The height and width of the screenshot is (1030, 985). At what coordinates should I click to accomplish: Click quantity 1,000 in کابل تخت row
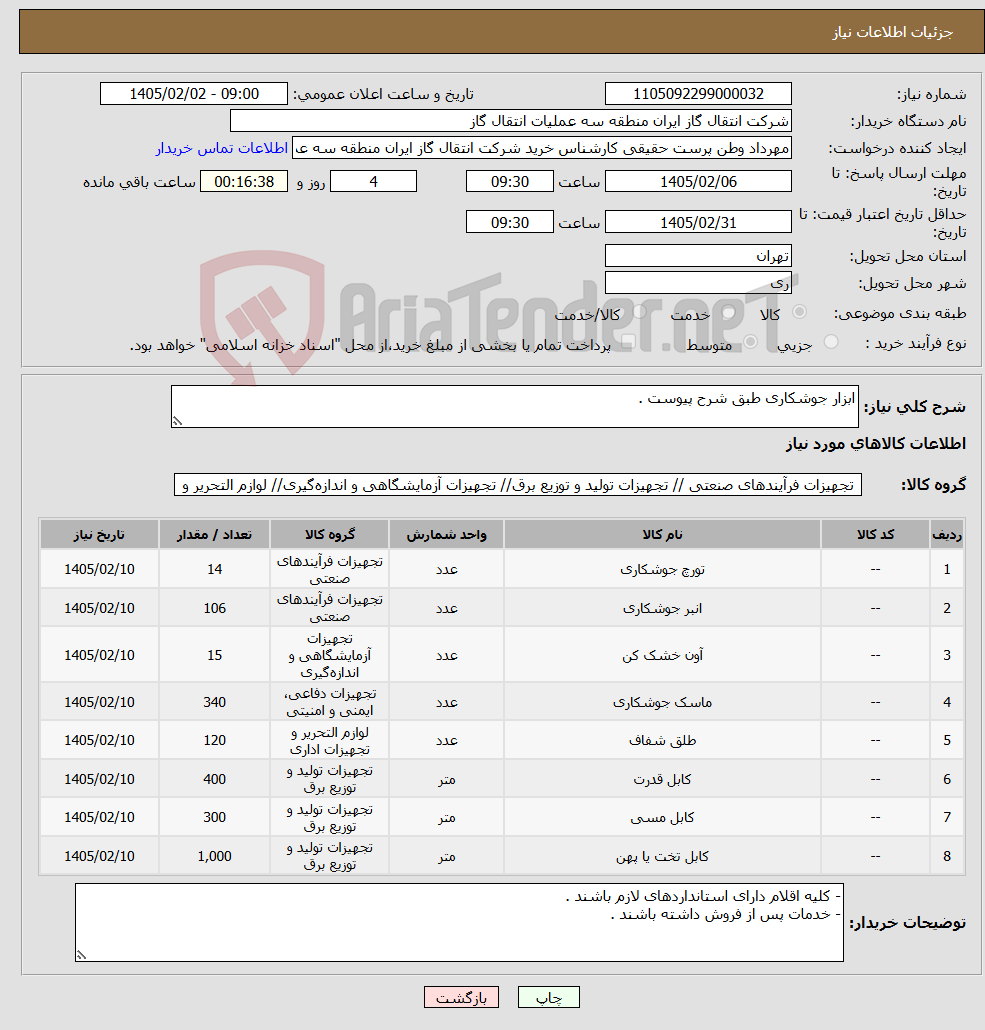pyautogui.click(x=214, y=856)
